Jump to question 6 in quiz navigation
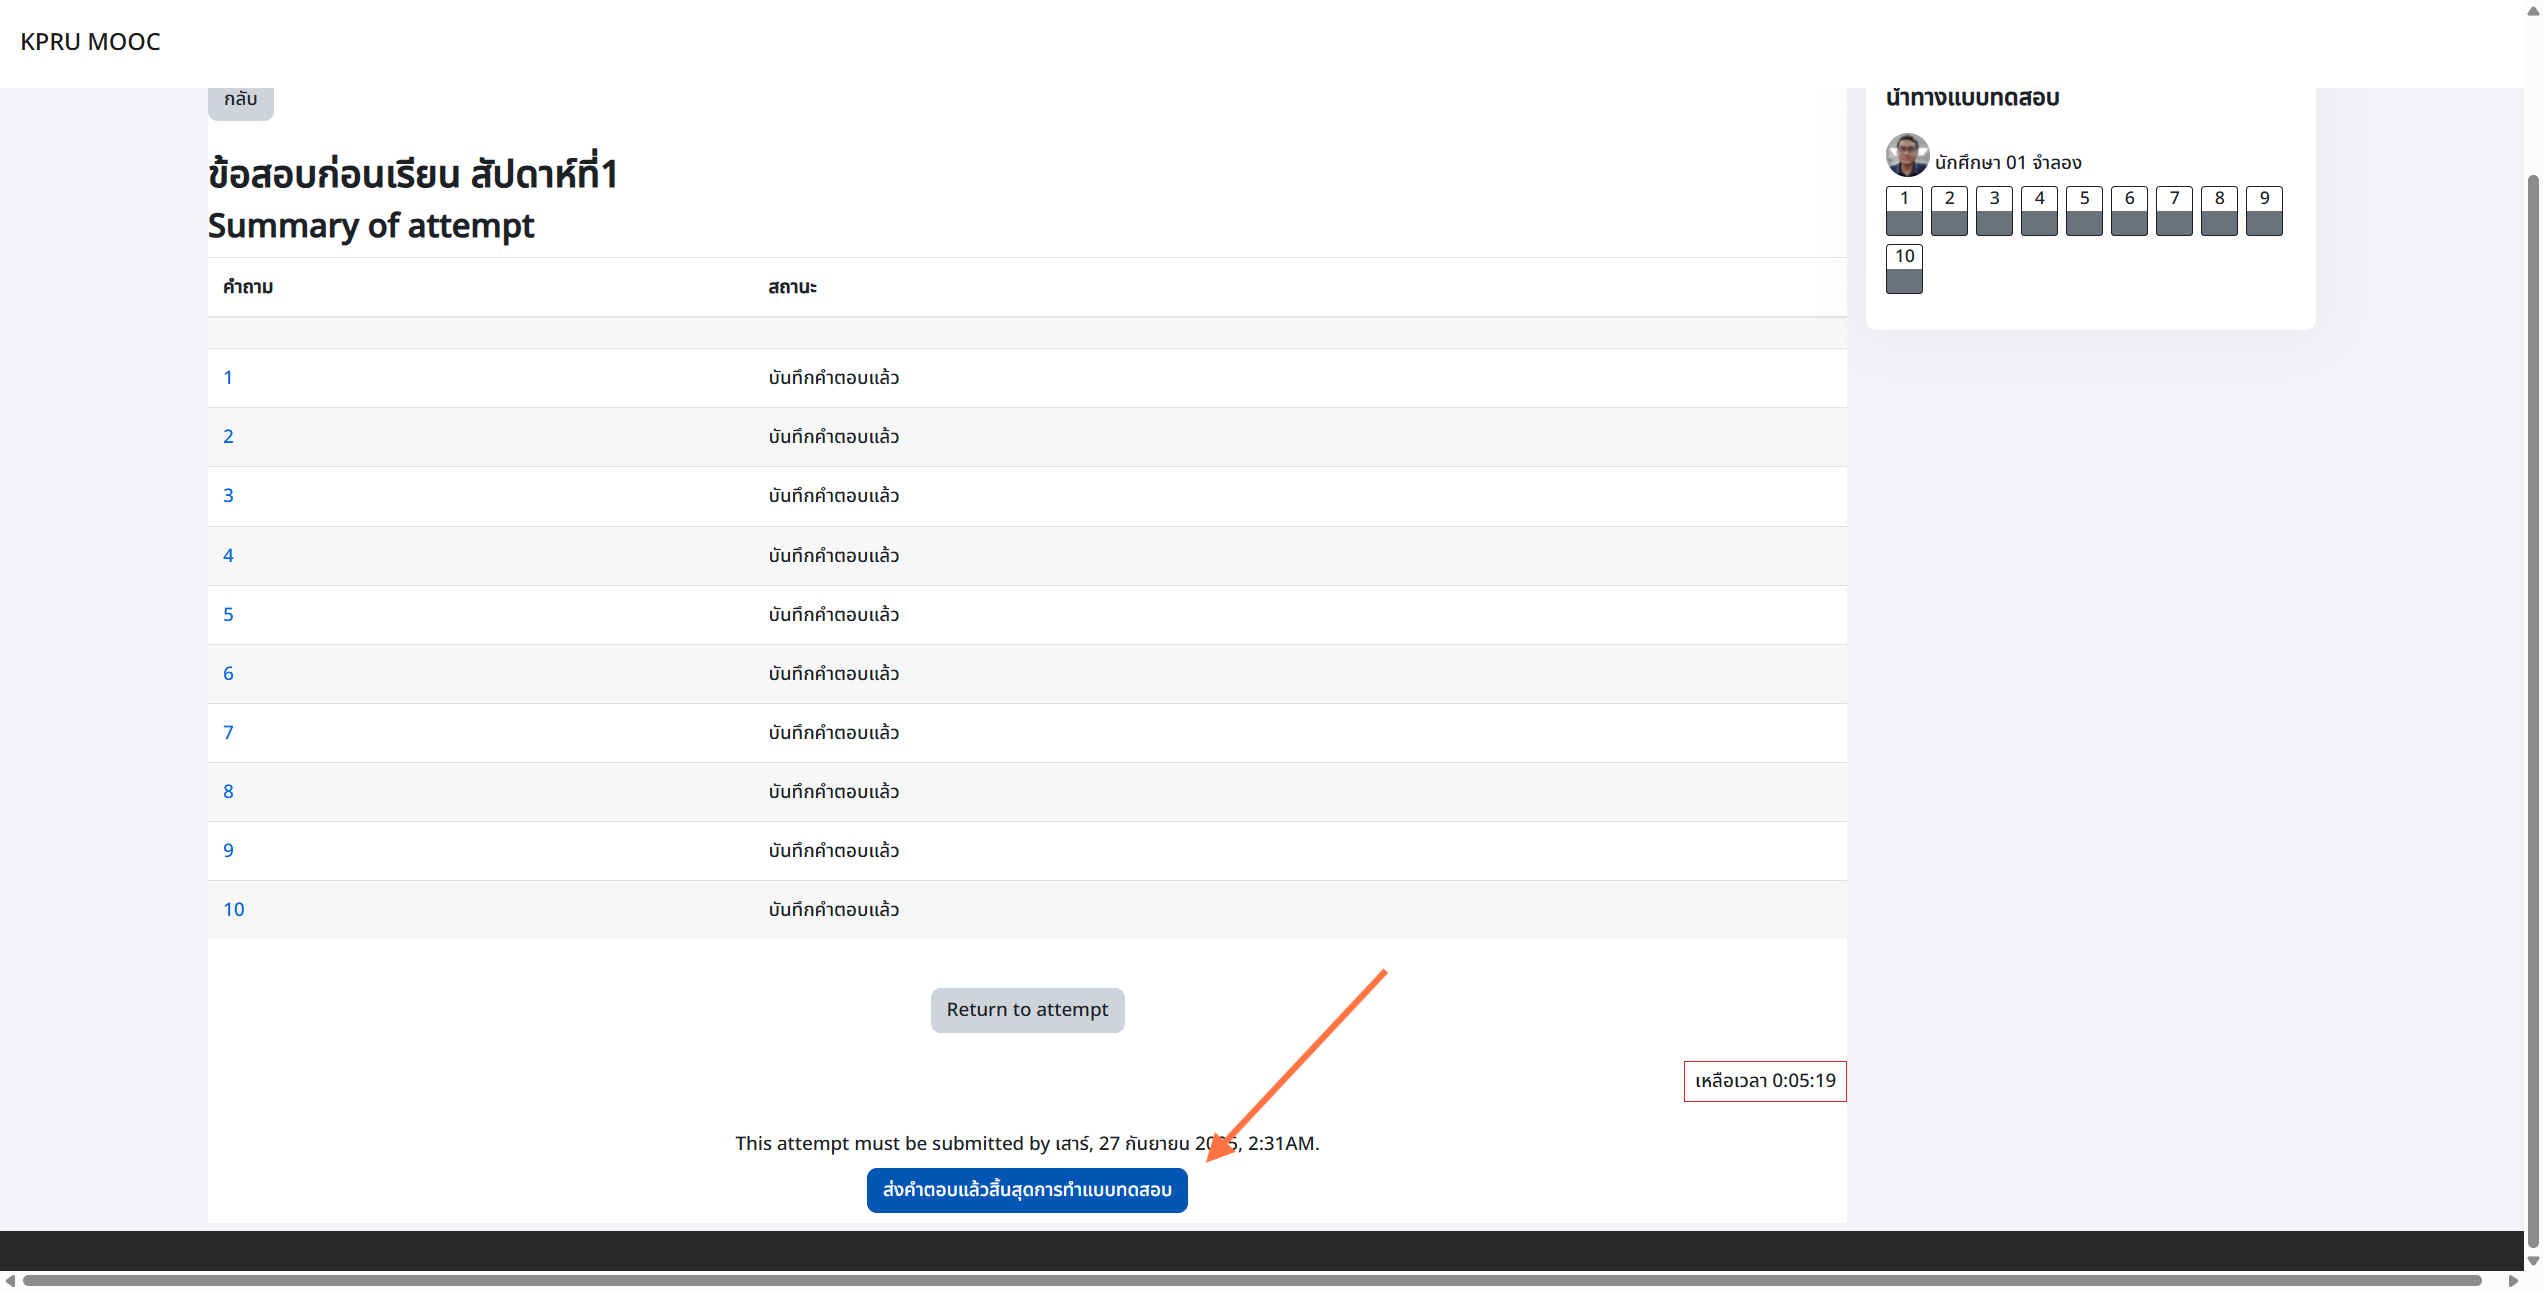 (x=2129, y=211)
